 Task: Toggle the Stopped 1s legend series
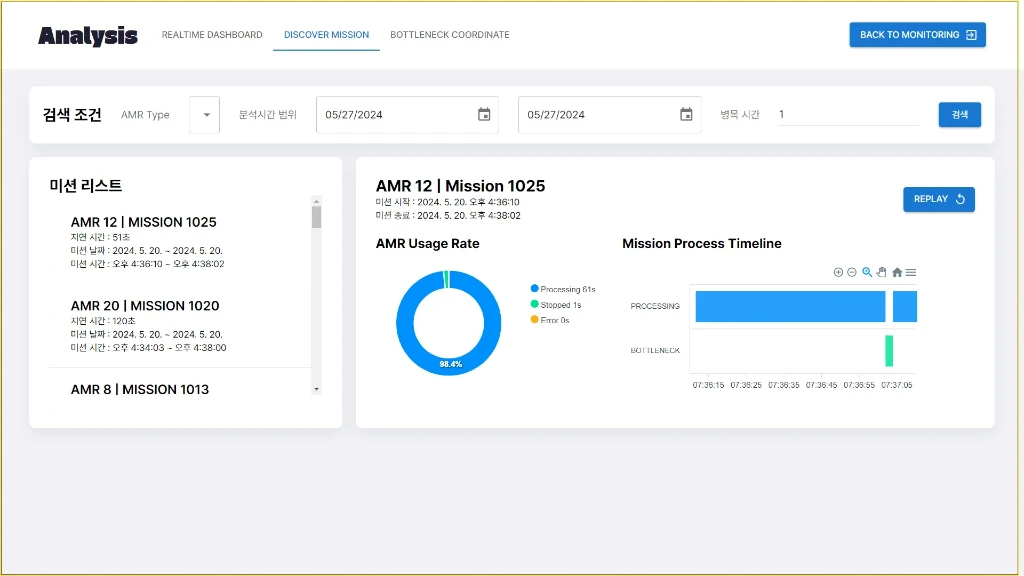coord(560,305)
